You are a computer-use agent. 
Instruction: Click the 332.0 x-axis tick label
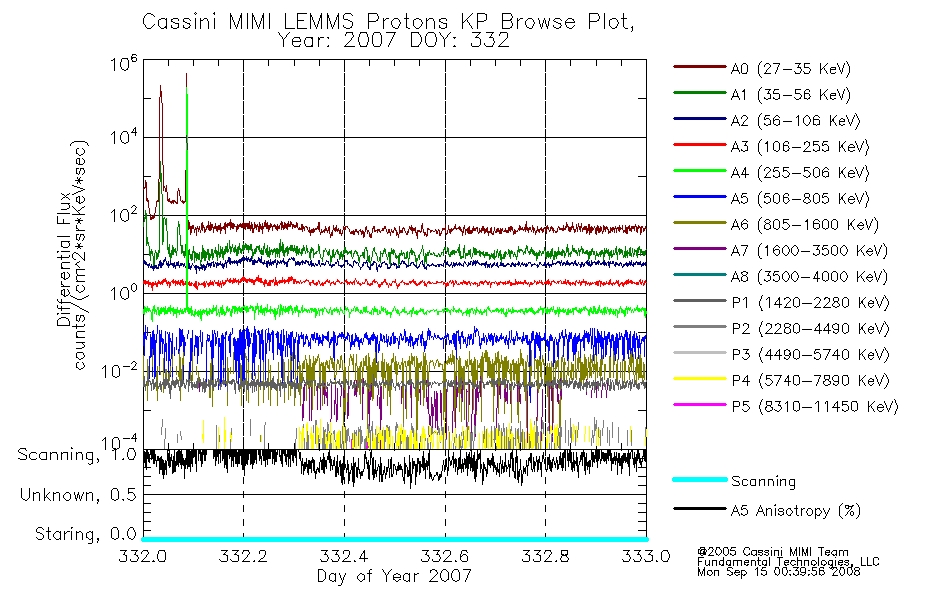tap(143, 556)
